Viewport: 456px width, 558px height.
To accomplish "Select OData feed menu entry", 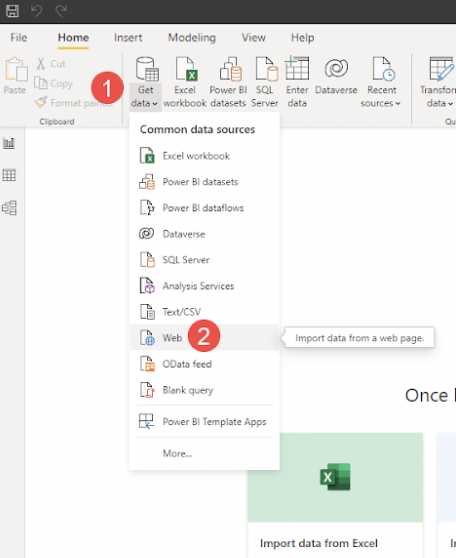I will point(204,364).
